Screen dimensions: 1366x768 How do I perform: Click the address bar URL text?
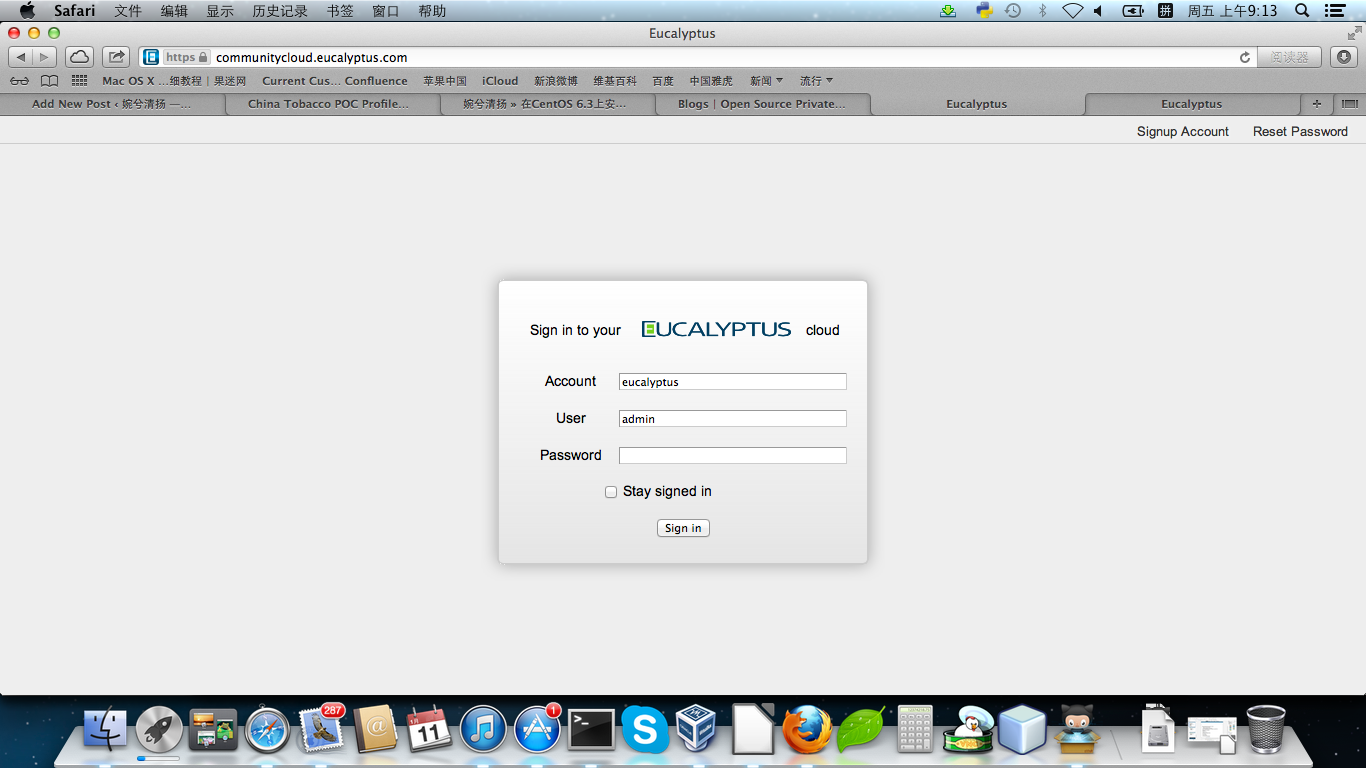pyautogui.click(x=311, y=57)
